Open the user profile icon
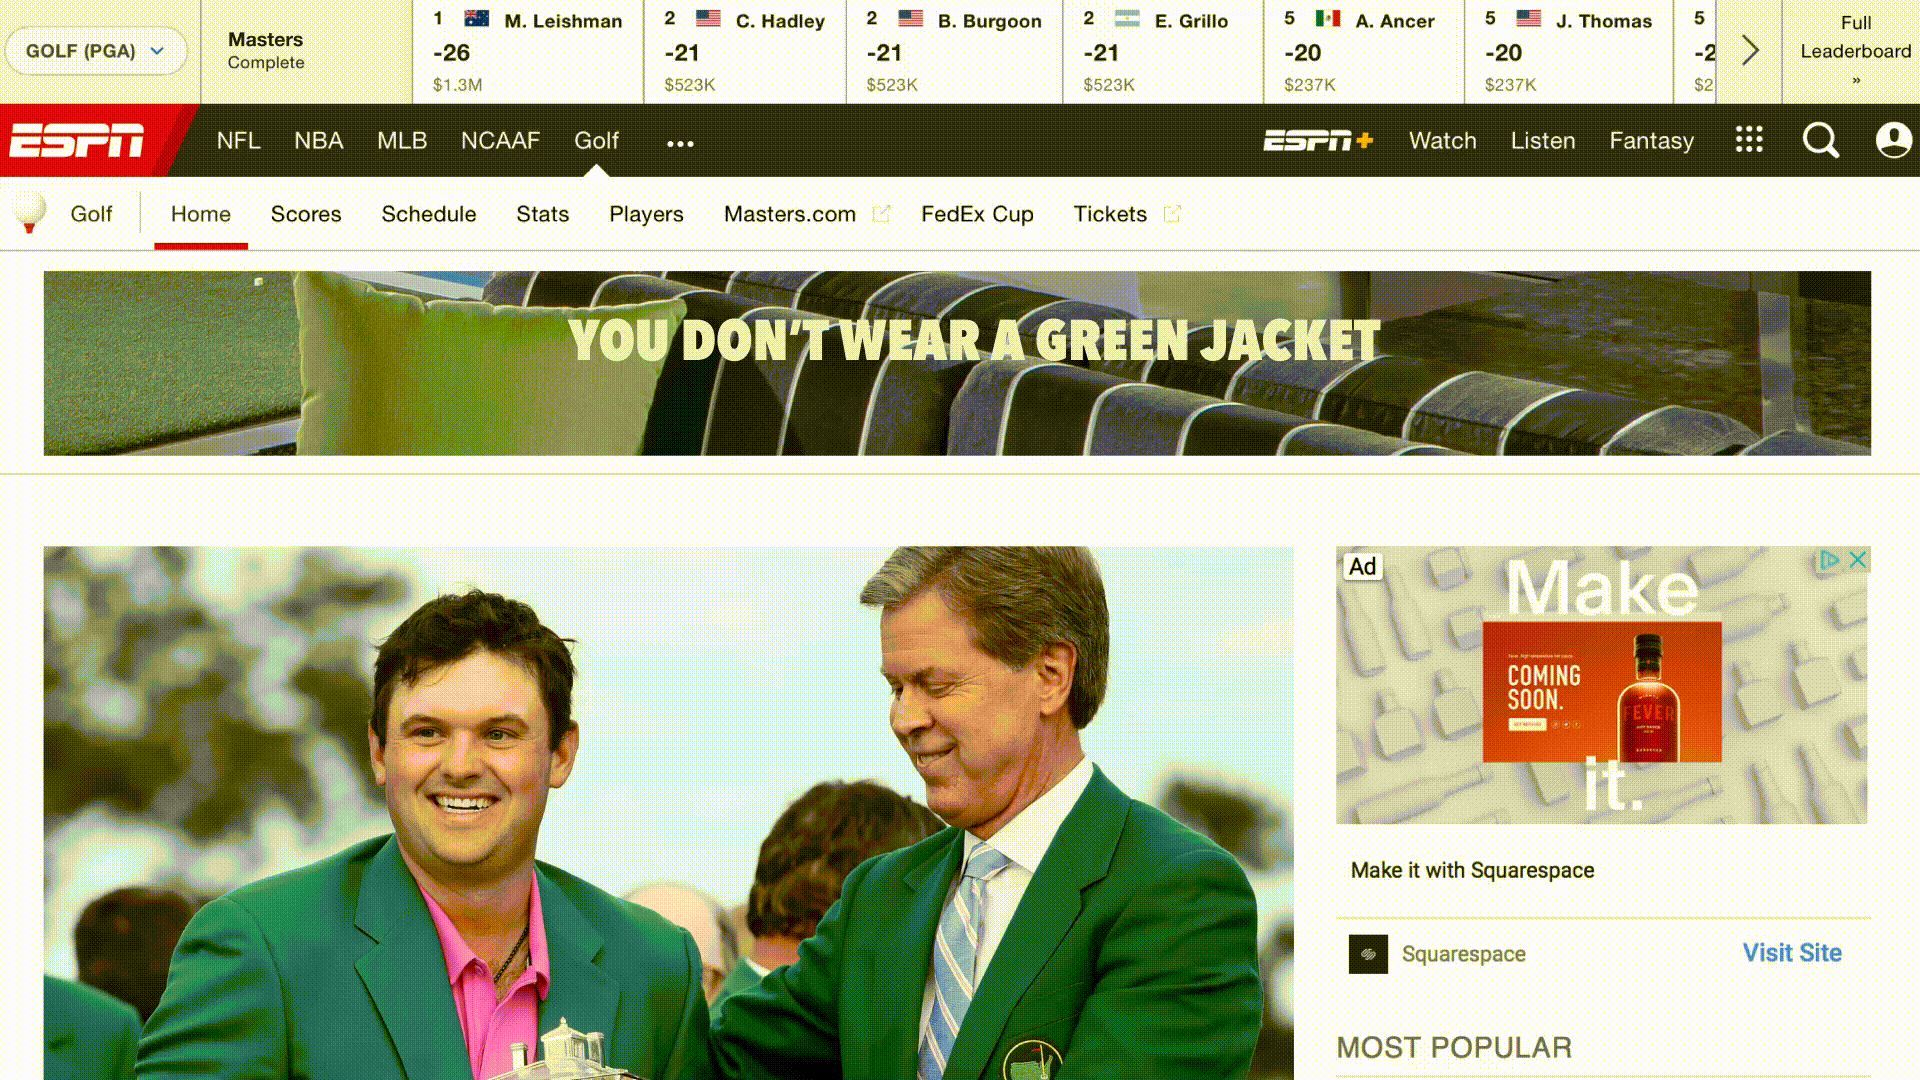This screenshot has height=1080, width=1920. point(1893,140)
